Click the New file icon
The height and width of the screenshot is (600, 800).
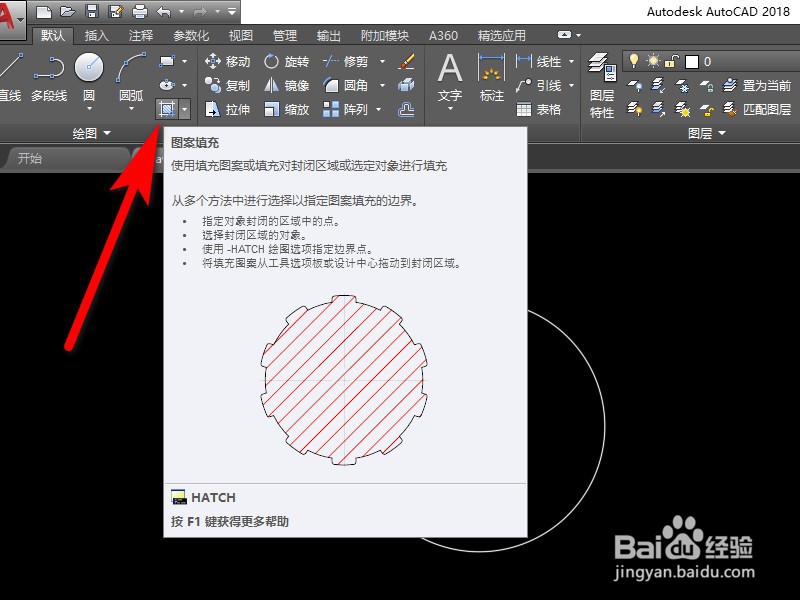coord(44,11)
